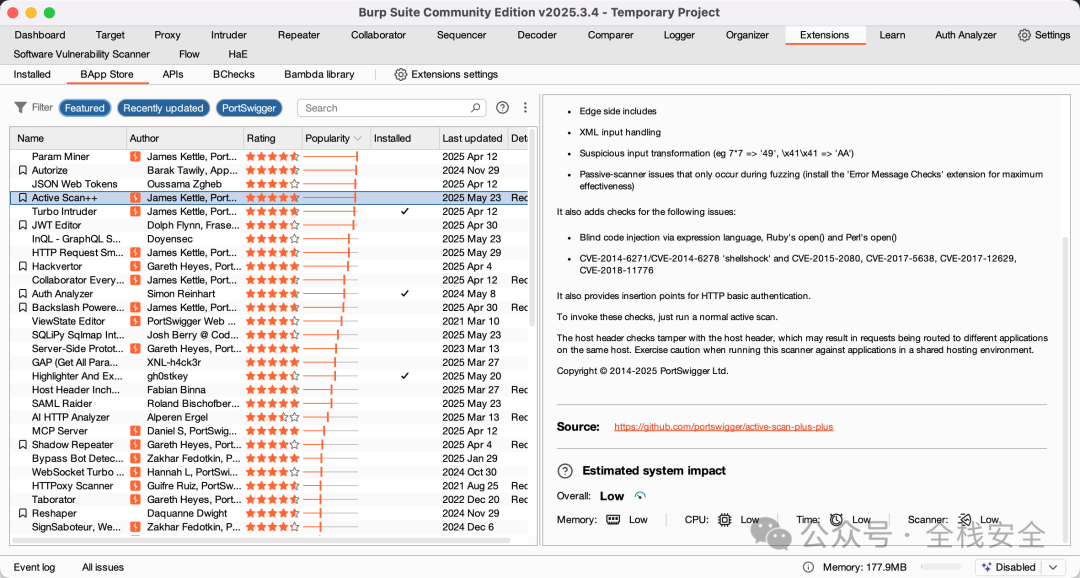
Task: Select the SAML Raider extension row
Action: 269,403
